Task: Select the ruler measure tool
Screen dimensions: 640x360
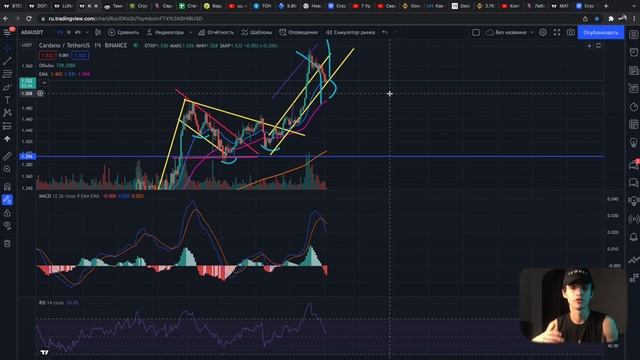Action: click(7, 156)
